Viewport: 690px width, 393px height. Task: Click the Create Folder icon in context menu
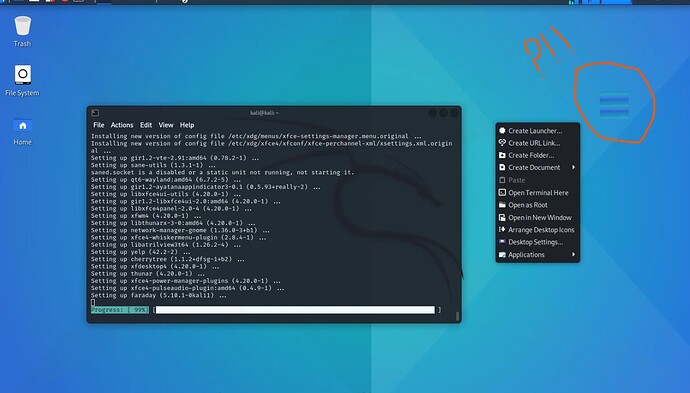[502, 155]
